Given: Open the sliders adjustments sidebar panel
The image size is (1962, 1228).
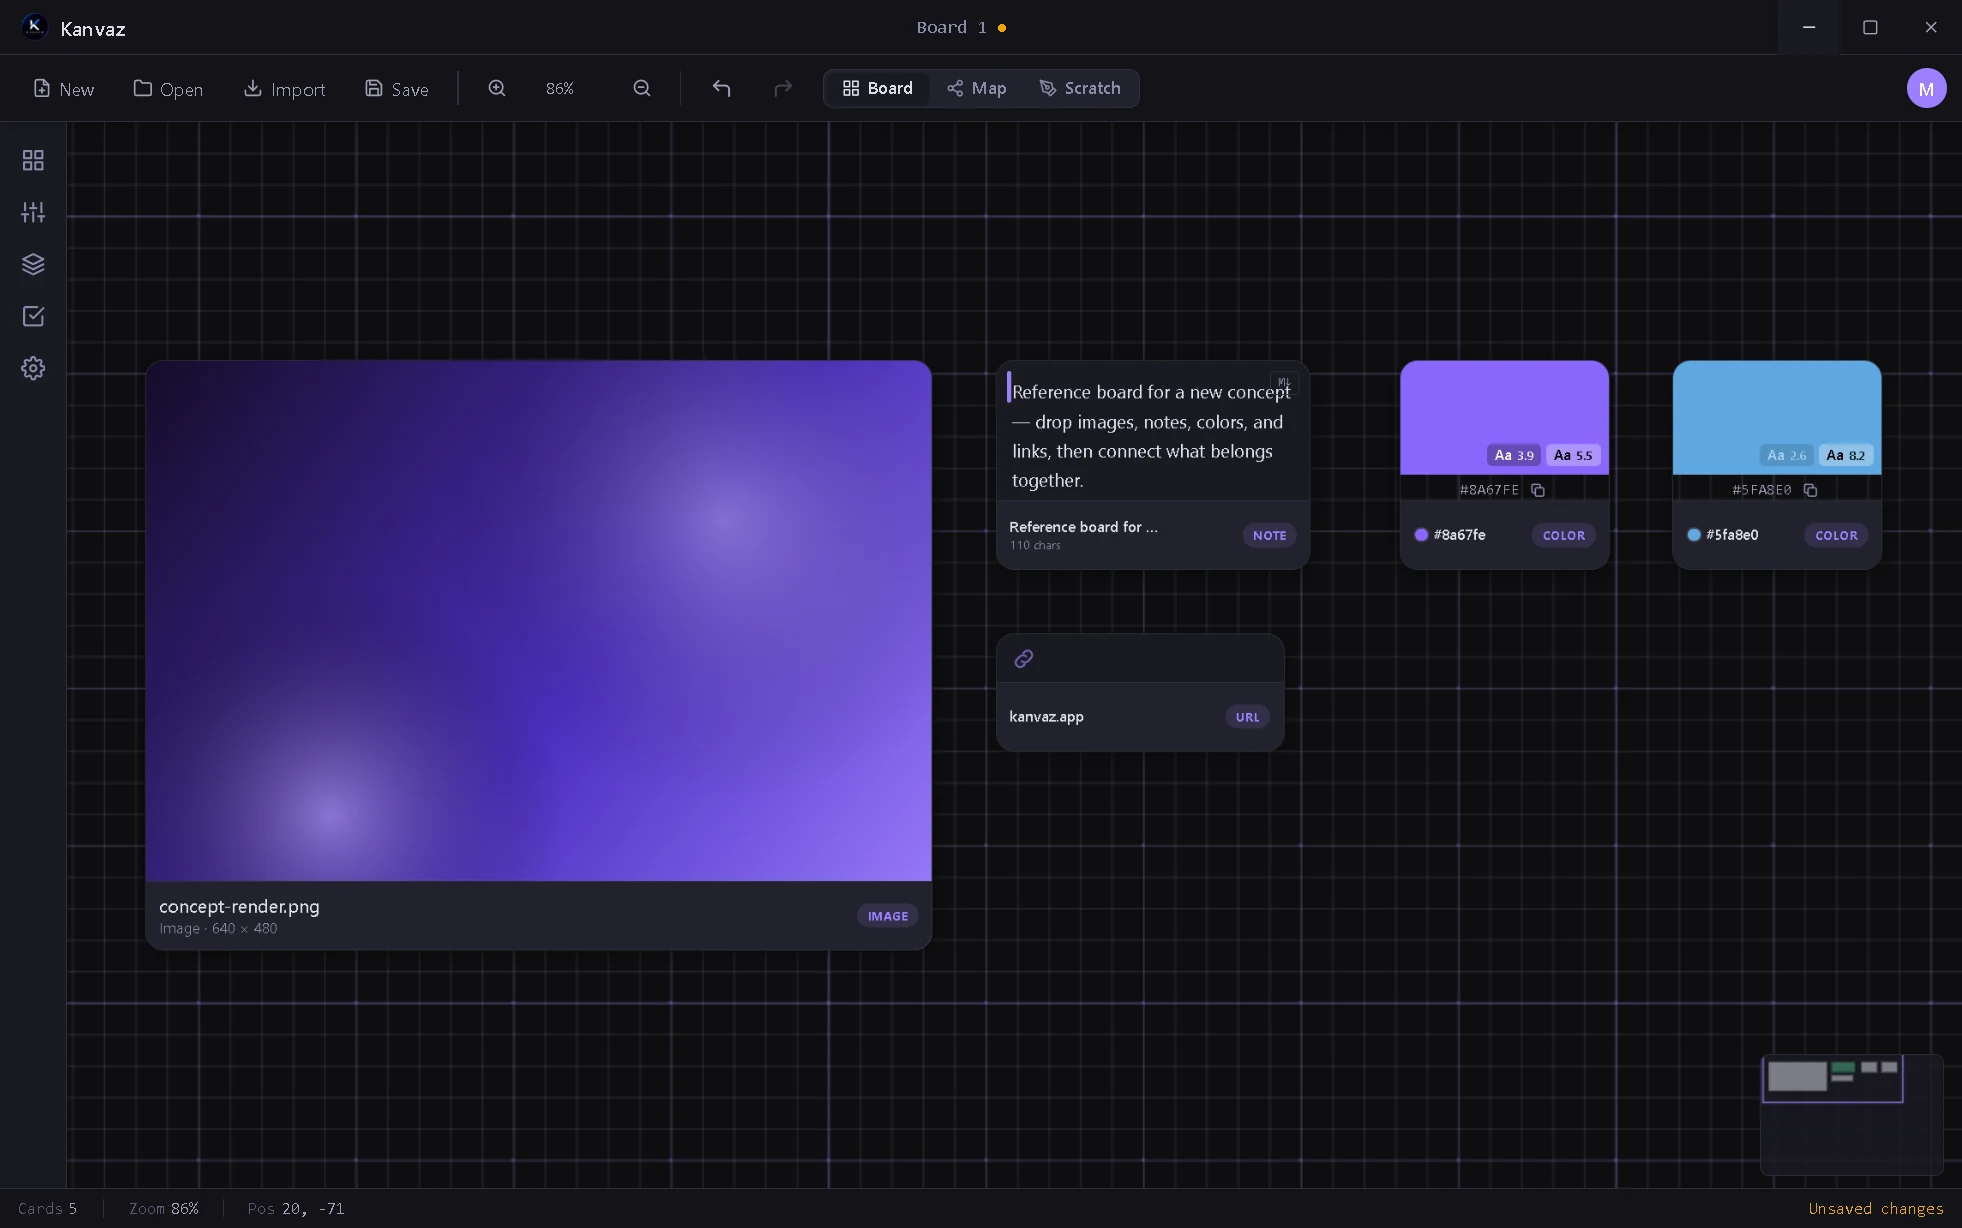Looking at the screenshot, I should pyautogui.click(x=33, y=212).
